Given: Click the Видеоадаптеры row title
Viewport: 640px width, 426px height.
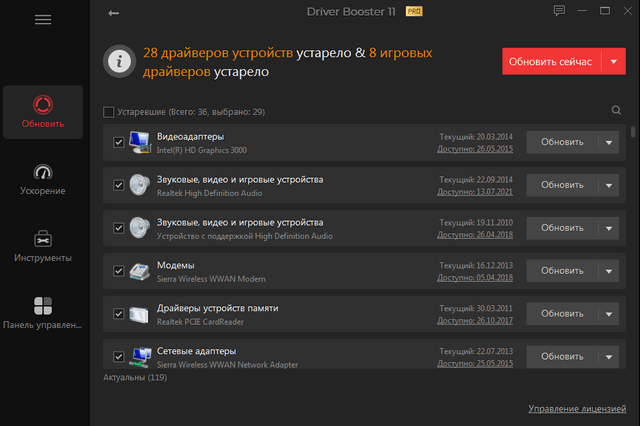Looking at the screenshot, I should (x=191, y=137).
